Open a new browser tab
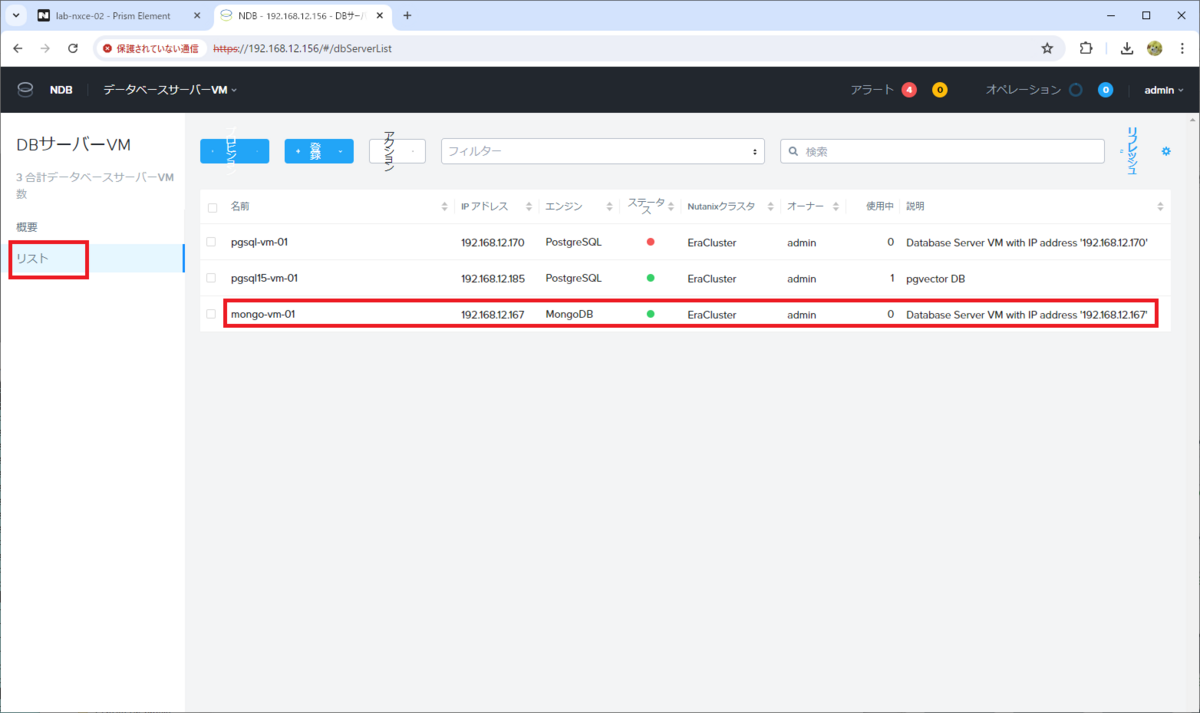This screenshot has height=713, width=1200. pos(407,16)
